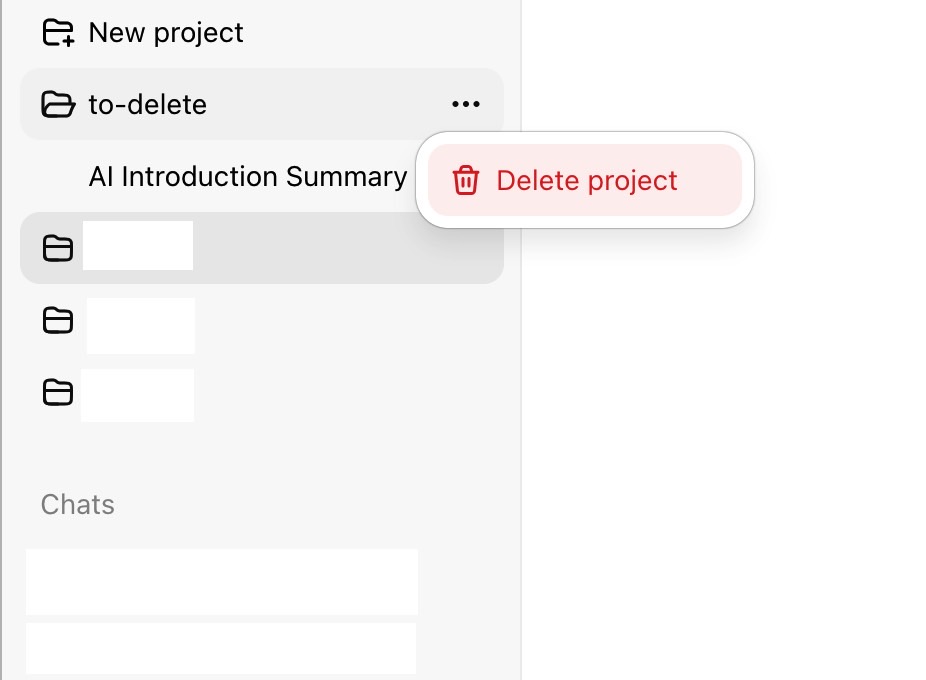Image resolution: width=926 pixels, height=680 pixels.
Task: Click the folder icon of the last project above Chats
Action: 58,392
